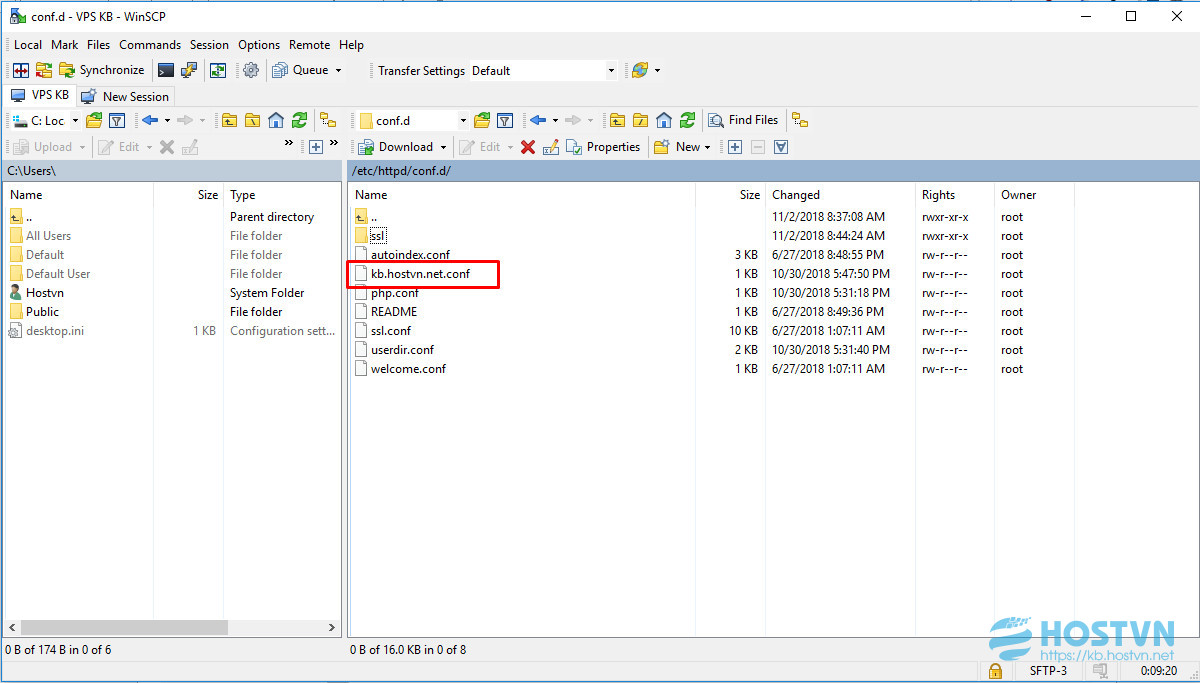
Task: Open the Queue button
Action: pyautogui.click(x=300, y=70)
